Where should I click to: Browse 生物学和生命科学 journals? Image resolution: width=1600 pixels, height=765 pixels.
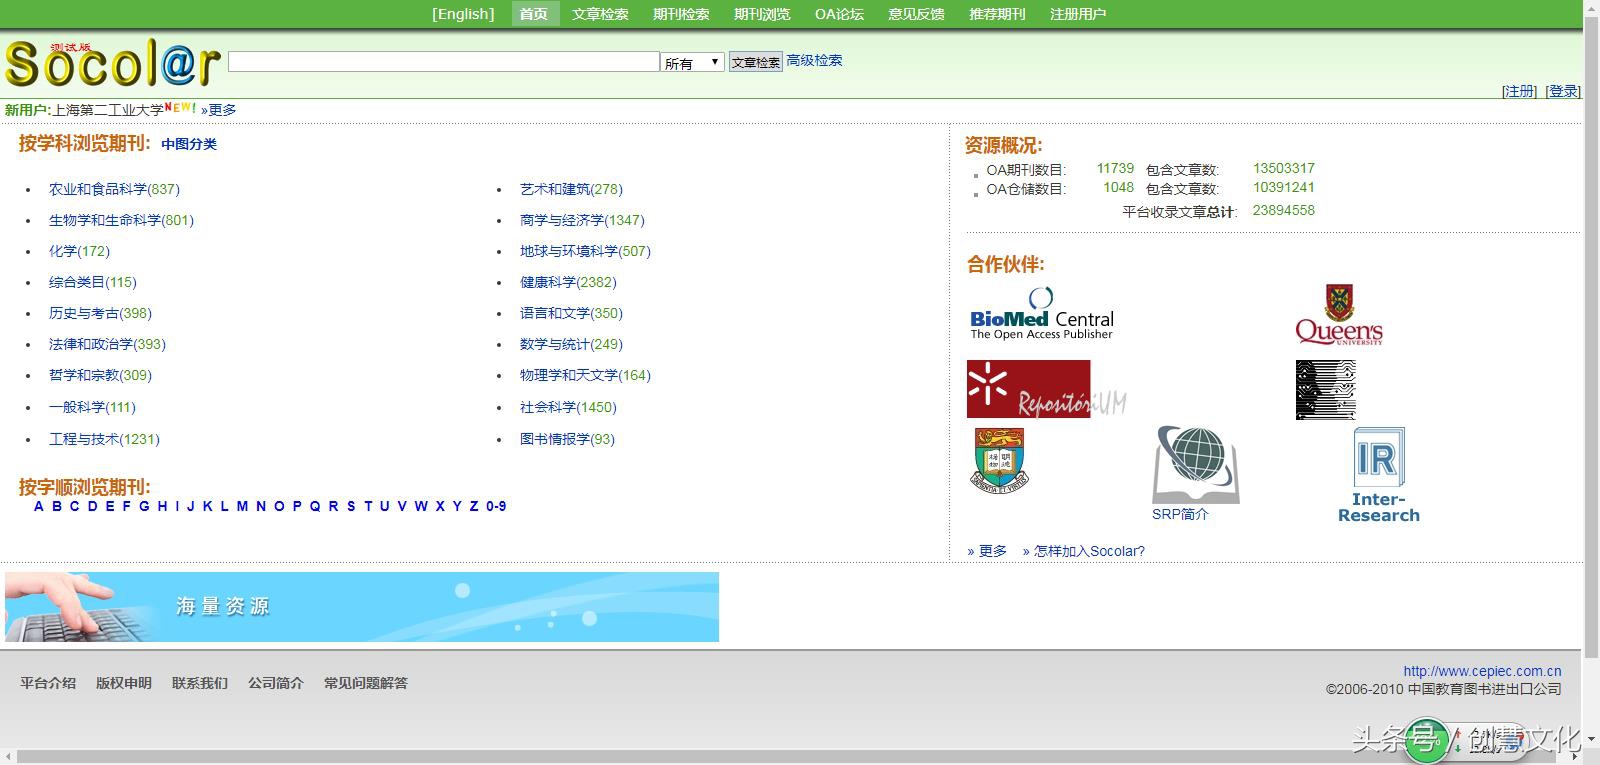point(121,220)
